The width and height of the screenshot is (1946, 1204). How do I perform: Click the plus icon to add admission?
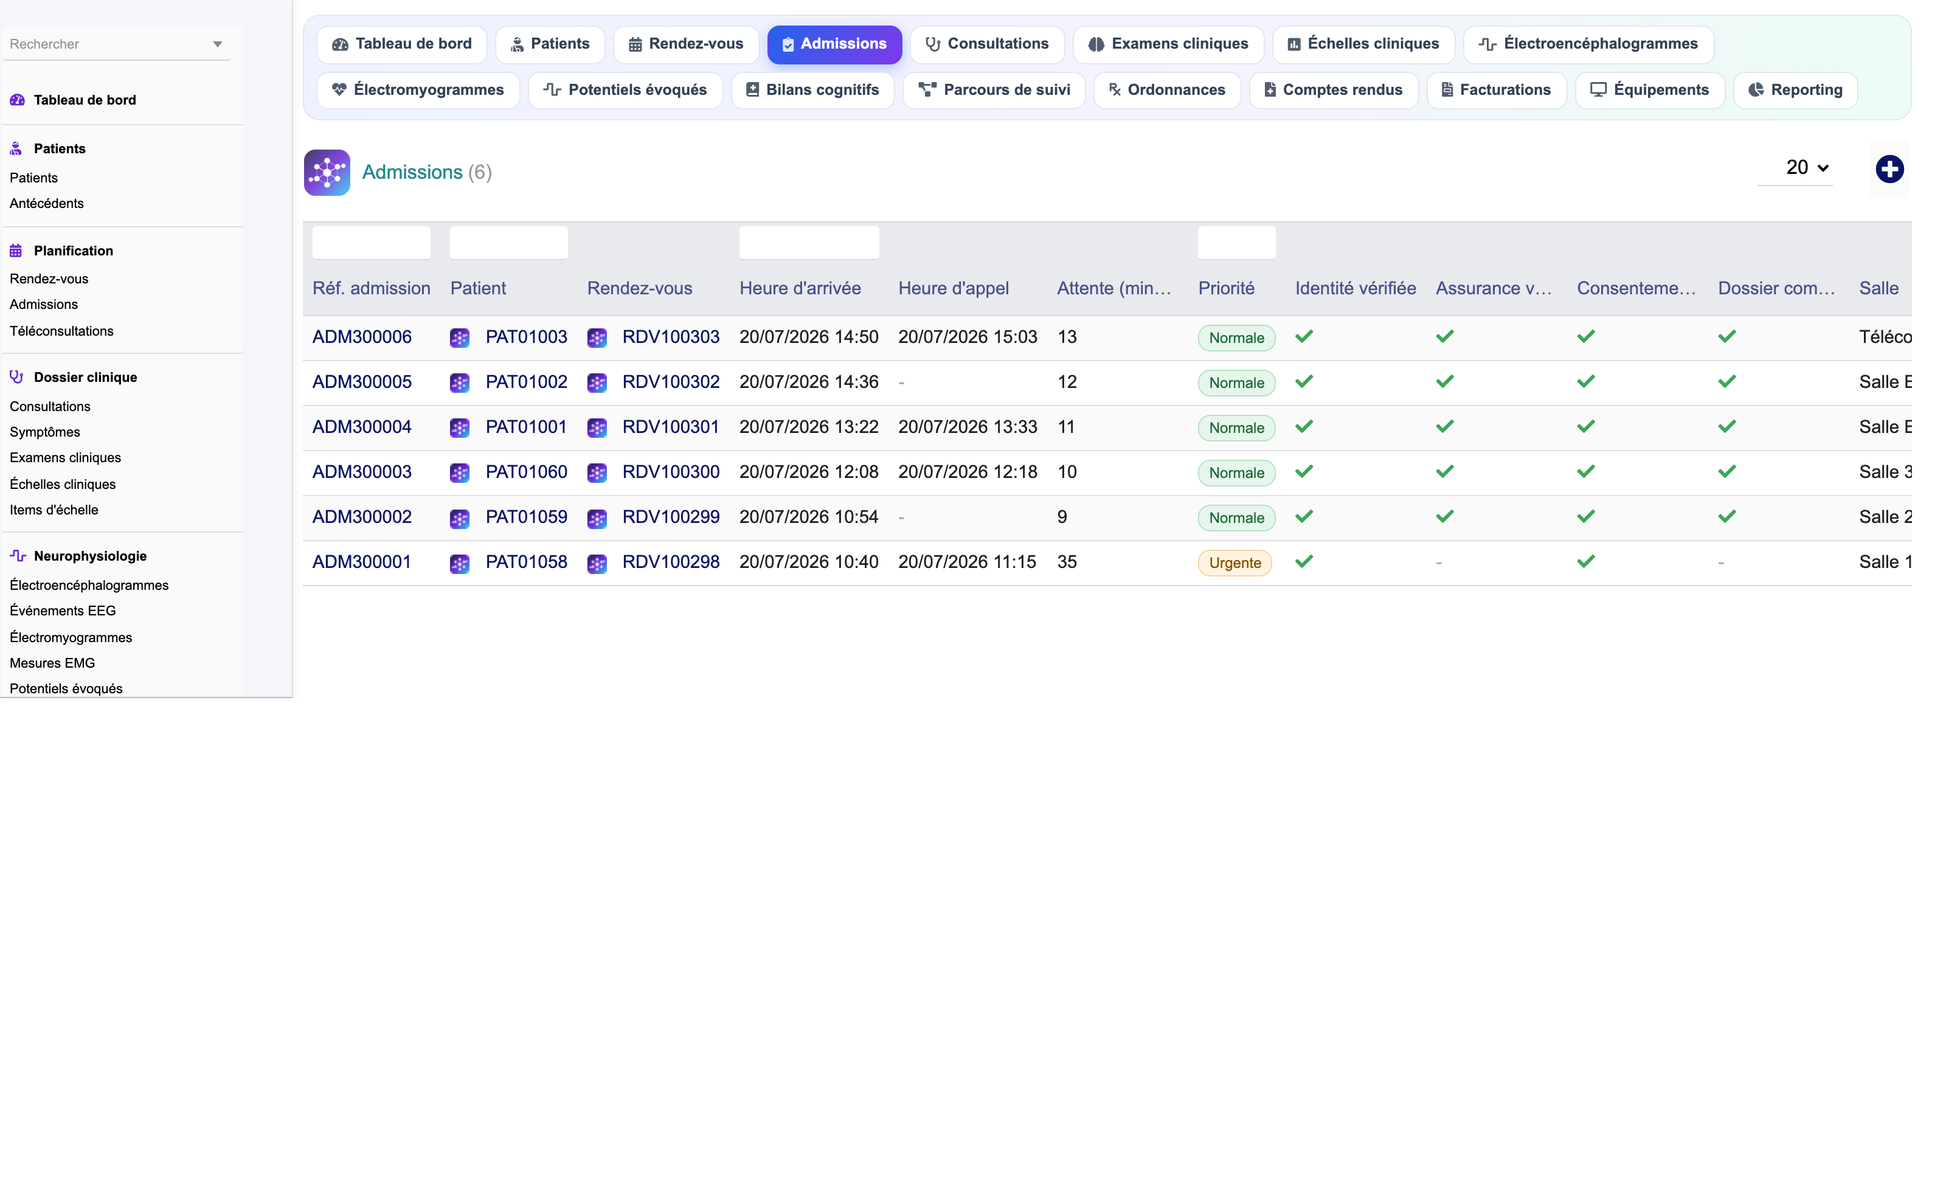1889,170
